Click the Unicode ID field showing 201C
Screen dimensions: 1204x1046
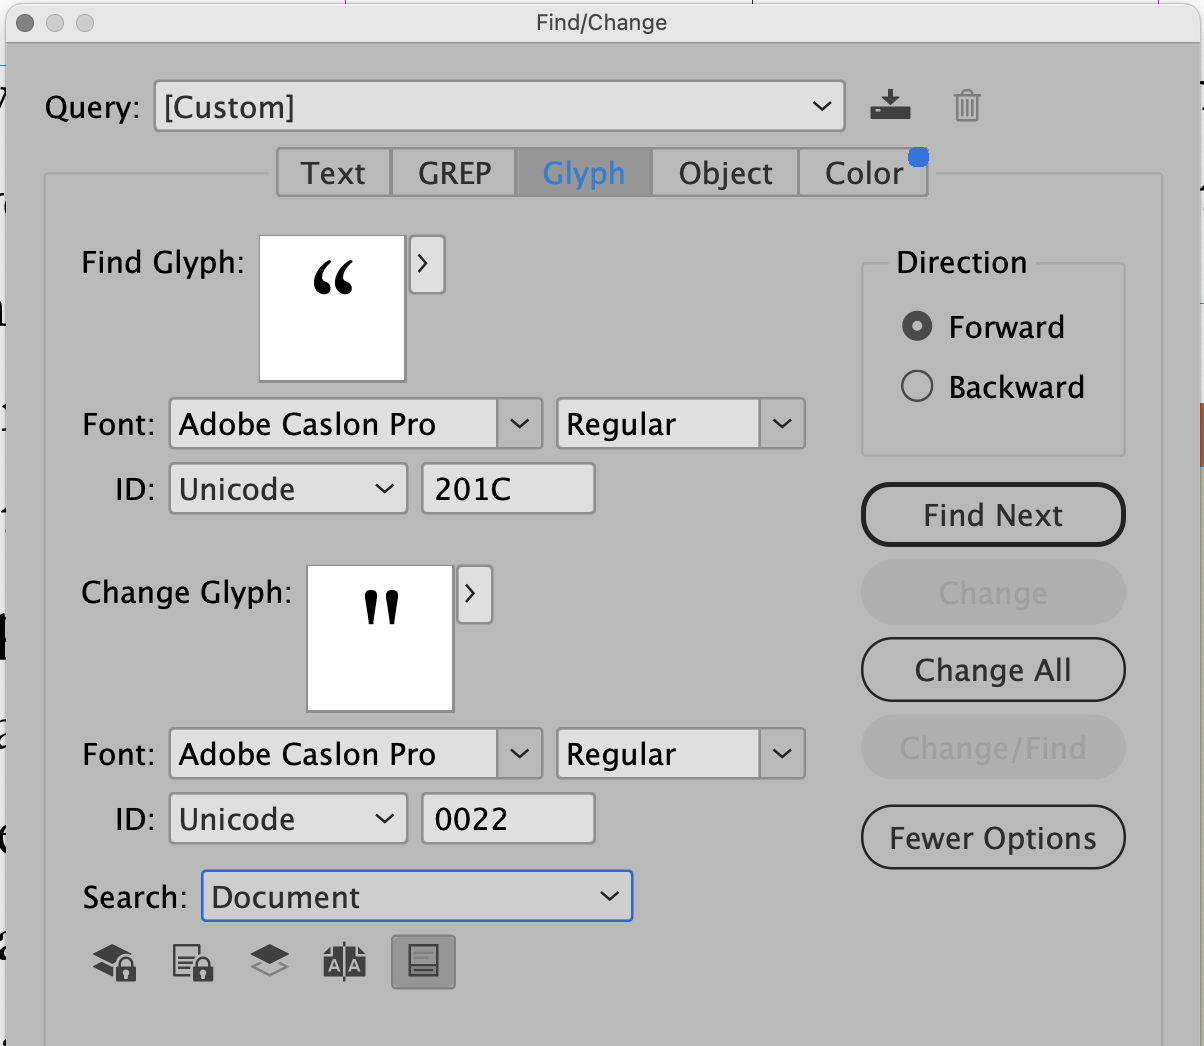tap(507, 488)
